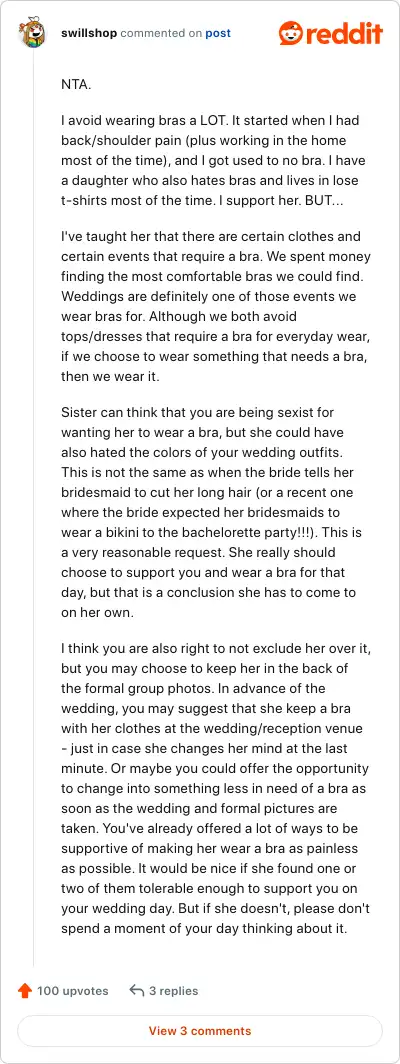Screen dimensions: 400x1064
Task: Click the orange upvote arrow icon
Action: (x=25, y=991)
